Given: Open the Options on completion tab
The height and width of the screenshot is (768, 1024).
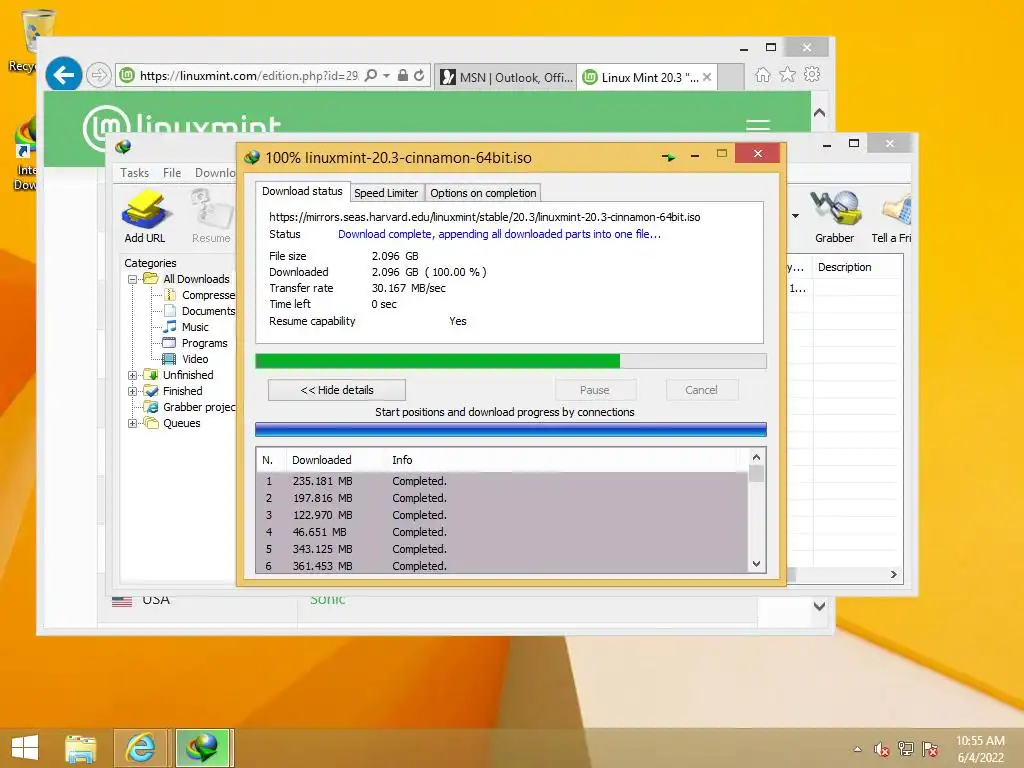Looking at the screenshot, I should point(483,193).
